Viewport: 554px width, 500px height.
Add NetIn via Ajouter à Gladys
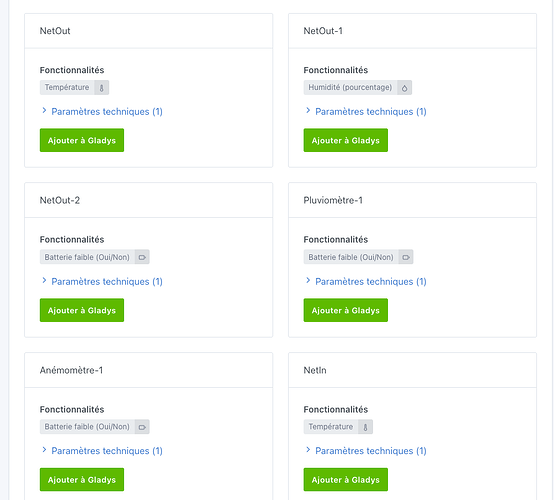coord(346,480)
